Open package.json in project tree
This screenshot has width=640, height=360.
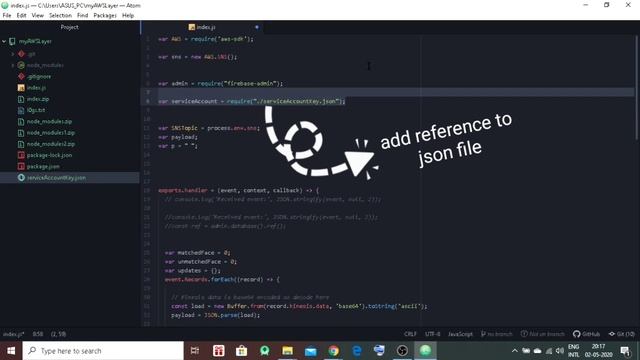(43, 167)
